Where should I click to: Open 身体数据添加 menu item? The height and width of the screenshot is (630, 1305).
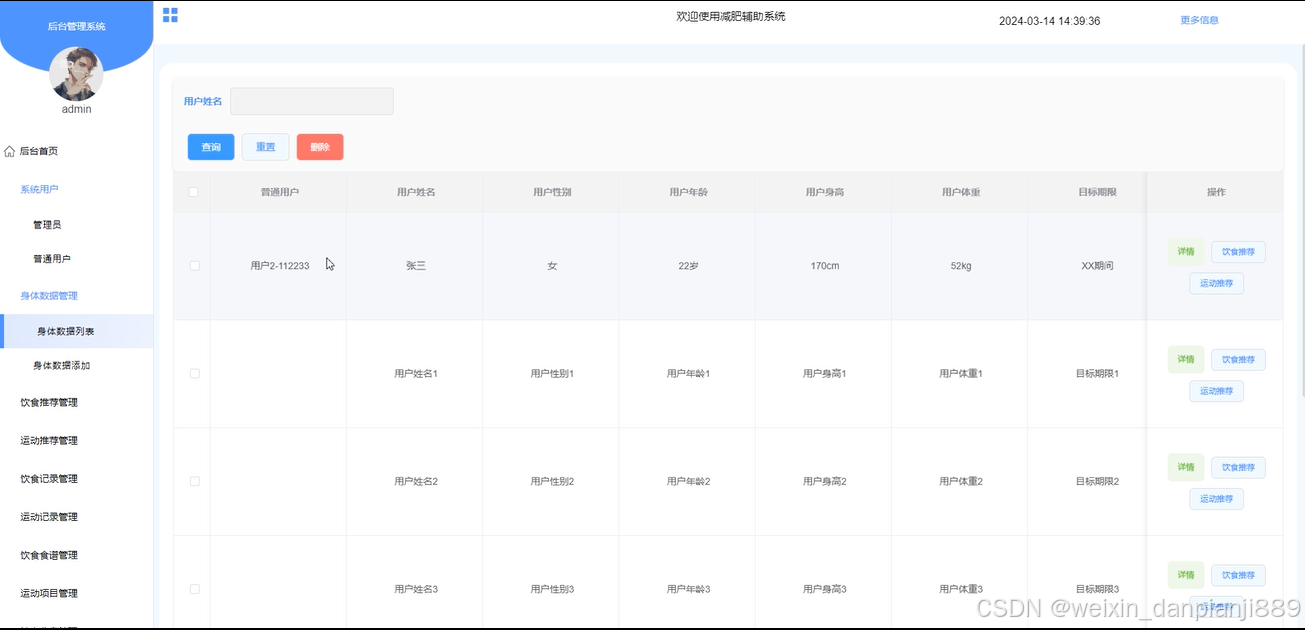[x=62, y=366]
